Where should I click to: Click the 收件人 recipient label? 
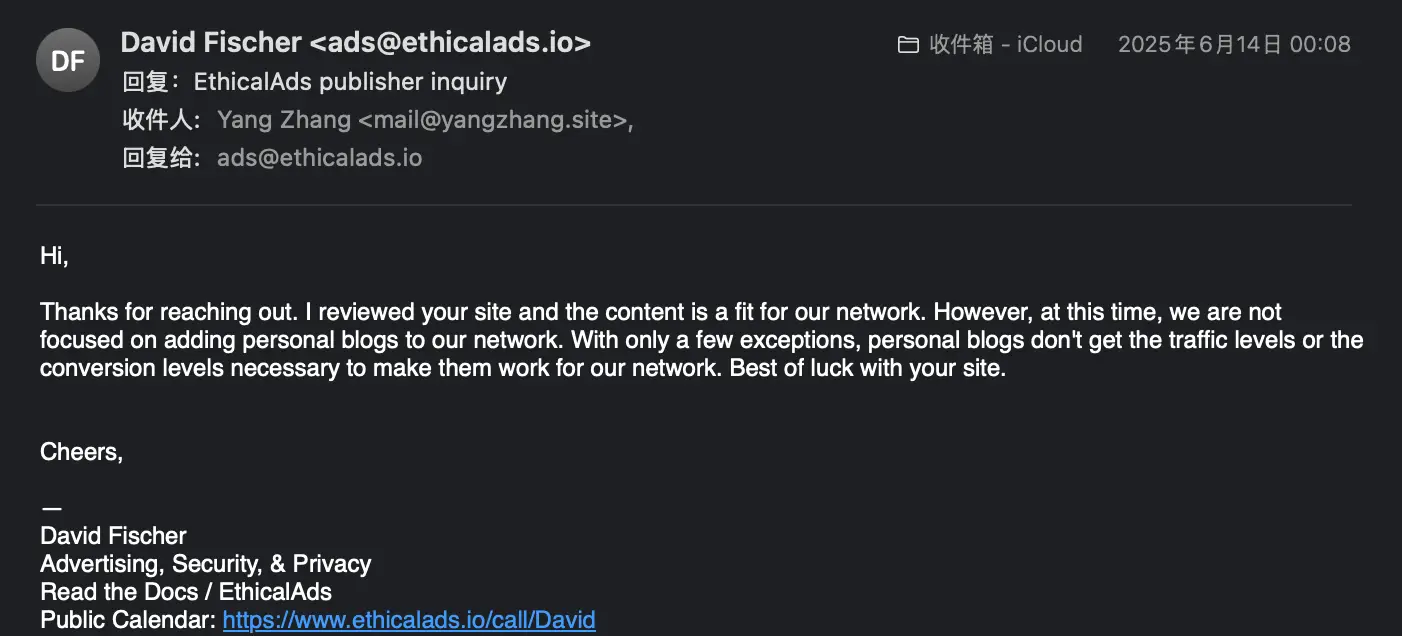coord(160,120)
